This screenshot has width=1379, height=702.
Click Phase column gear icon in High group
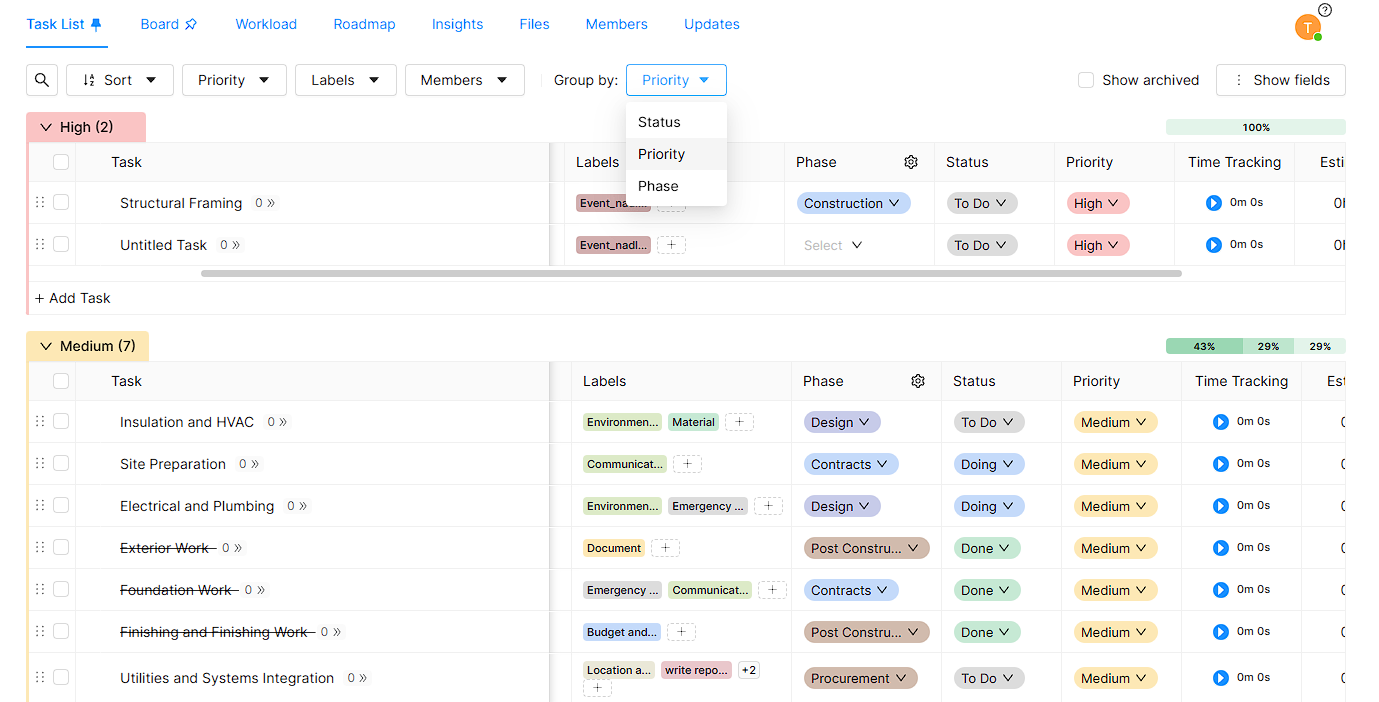tap(911, 162)
